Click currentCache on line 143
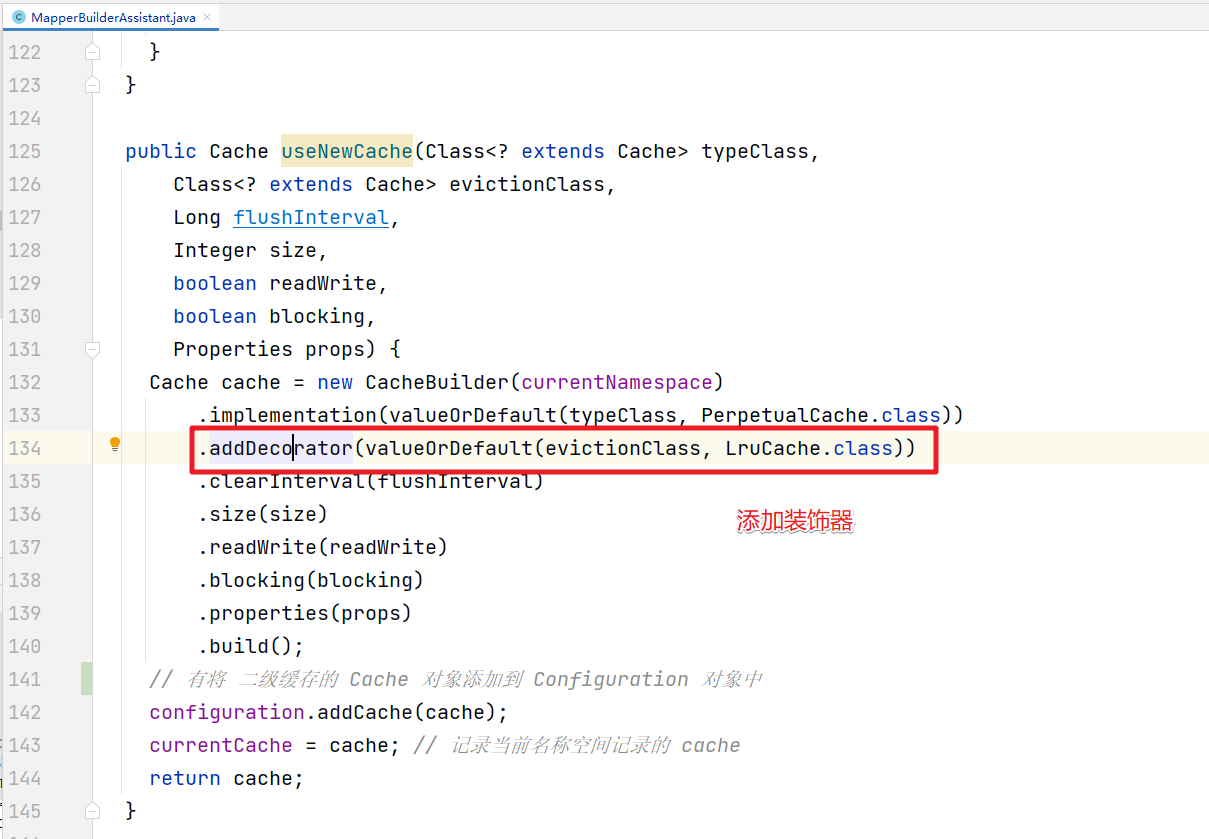This screenshot has height=839, width=1209. 221,745
